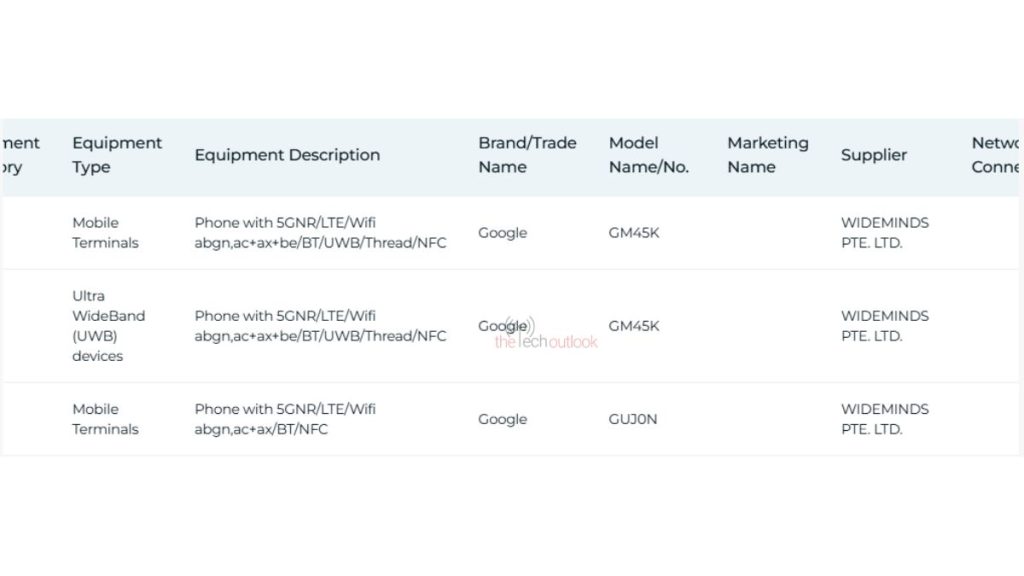Select the GUJ0N model number cell
1024x576 pixels.
tap(633, 419)
